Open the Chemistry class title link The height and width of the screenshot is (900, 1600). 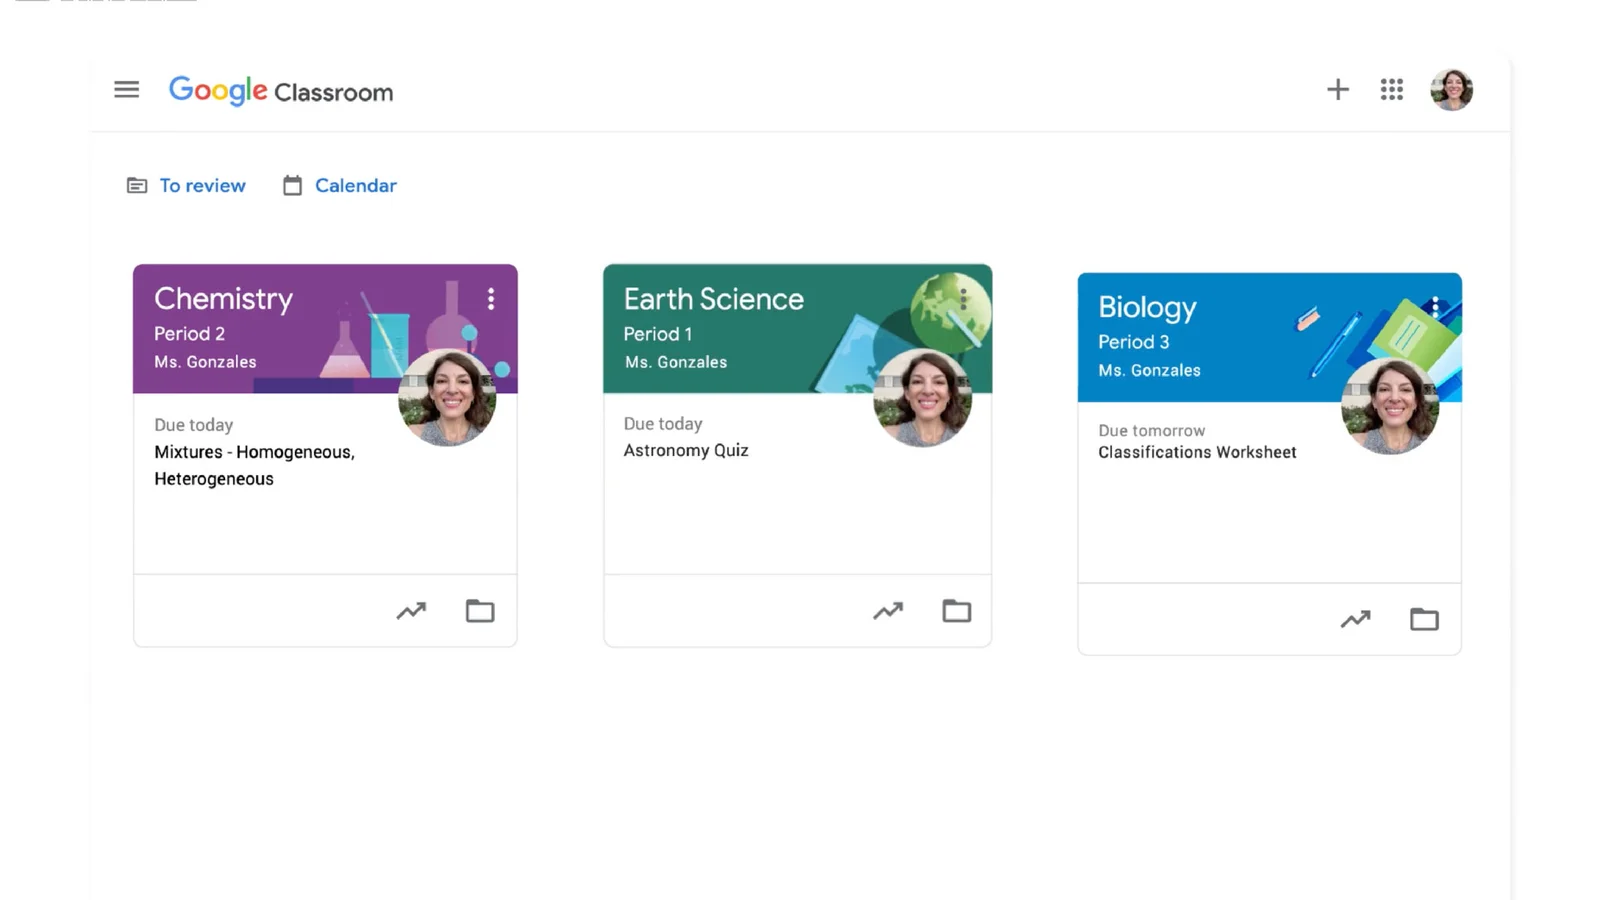[x=223, y=299]
